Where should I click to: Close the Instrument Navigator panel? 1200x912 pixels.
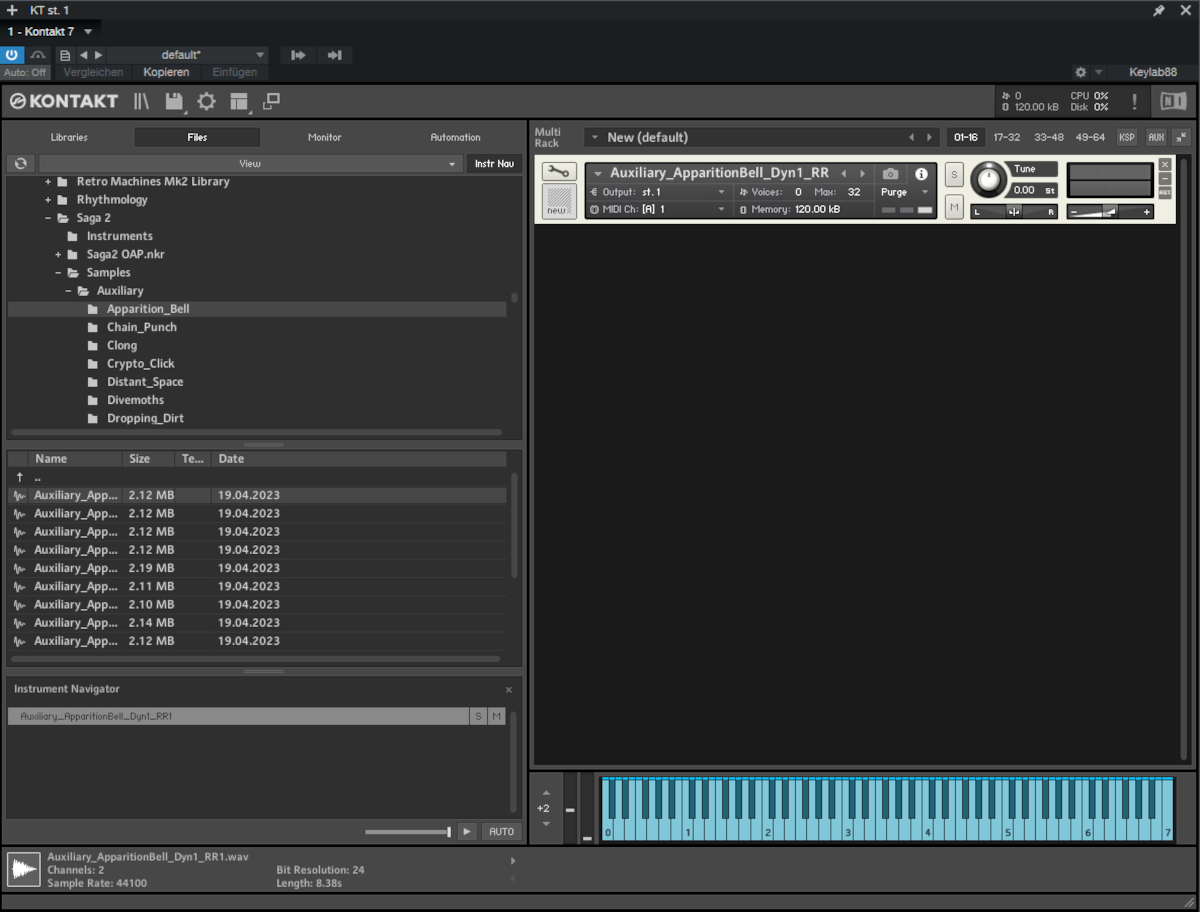(508, 690)
